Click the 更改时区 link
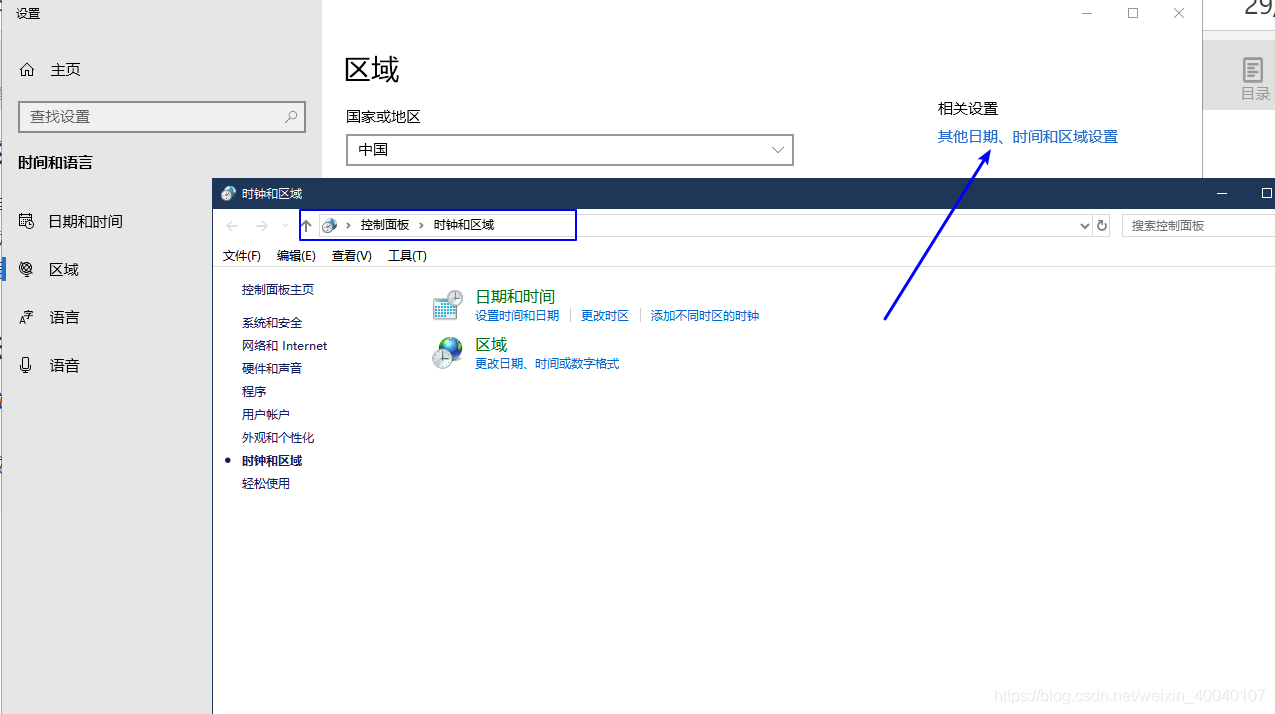Screen dimensions: 1275x714 (604, 315)
